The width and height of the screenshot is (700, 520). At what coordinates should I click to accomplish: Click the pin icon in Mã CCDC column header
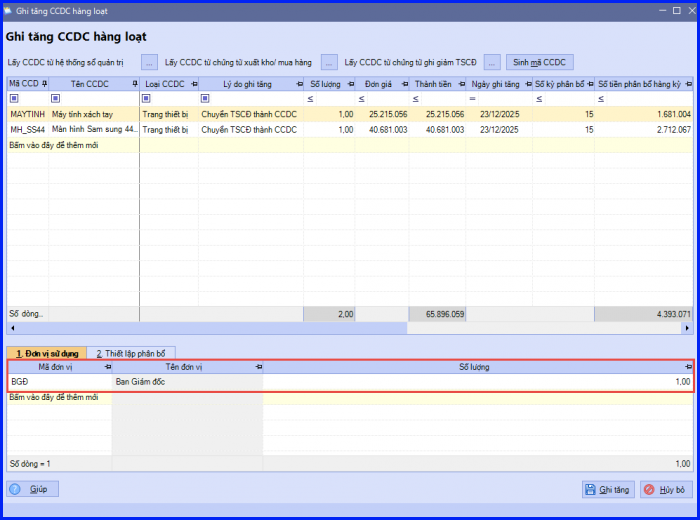pos(44,83)
